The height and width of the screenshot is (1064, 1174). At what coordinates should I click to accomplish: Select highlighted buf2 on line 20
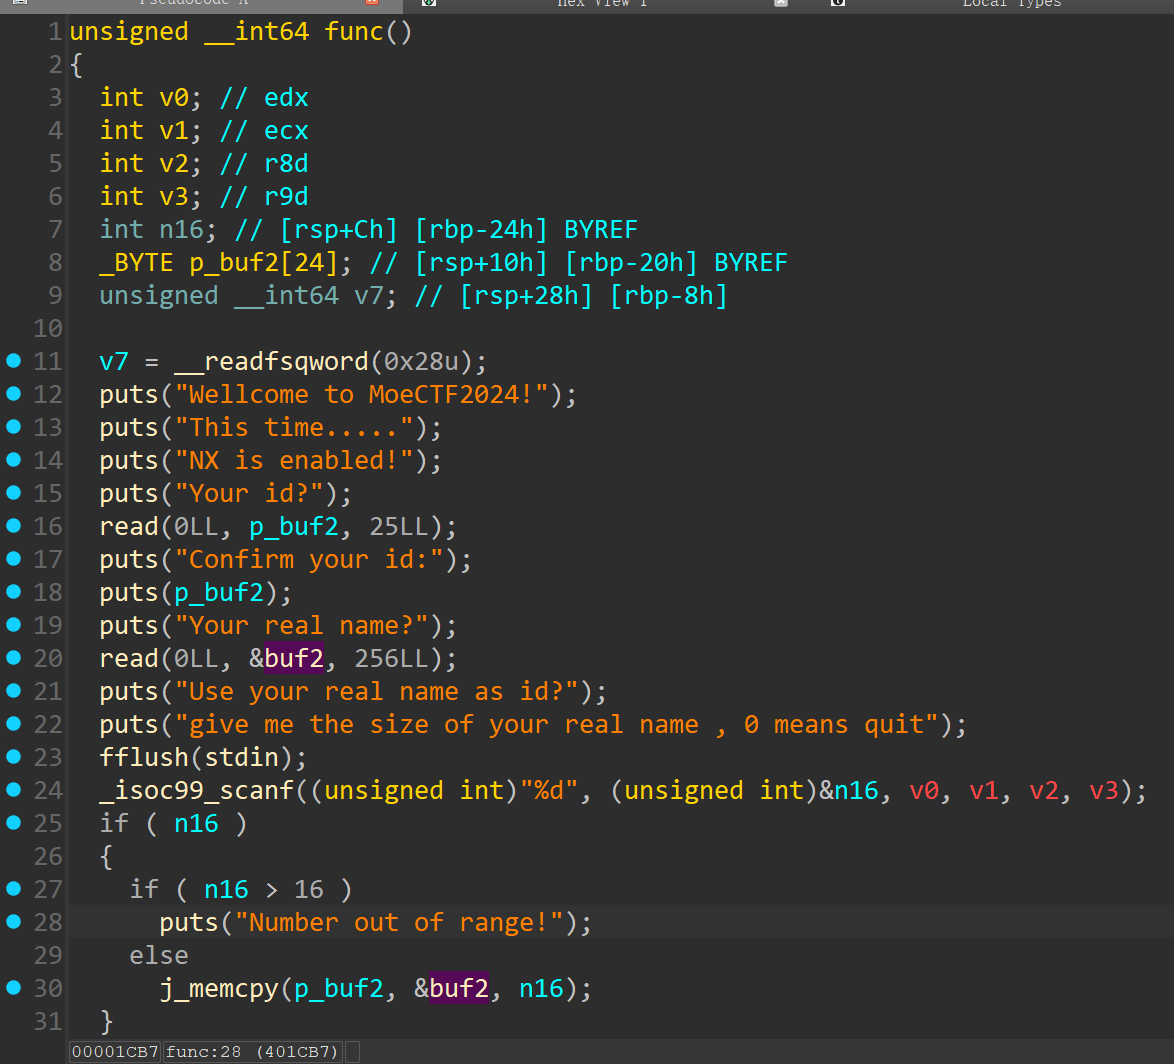point(294,657)
